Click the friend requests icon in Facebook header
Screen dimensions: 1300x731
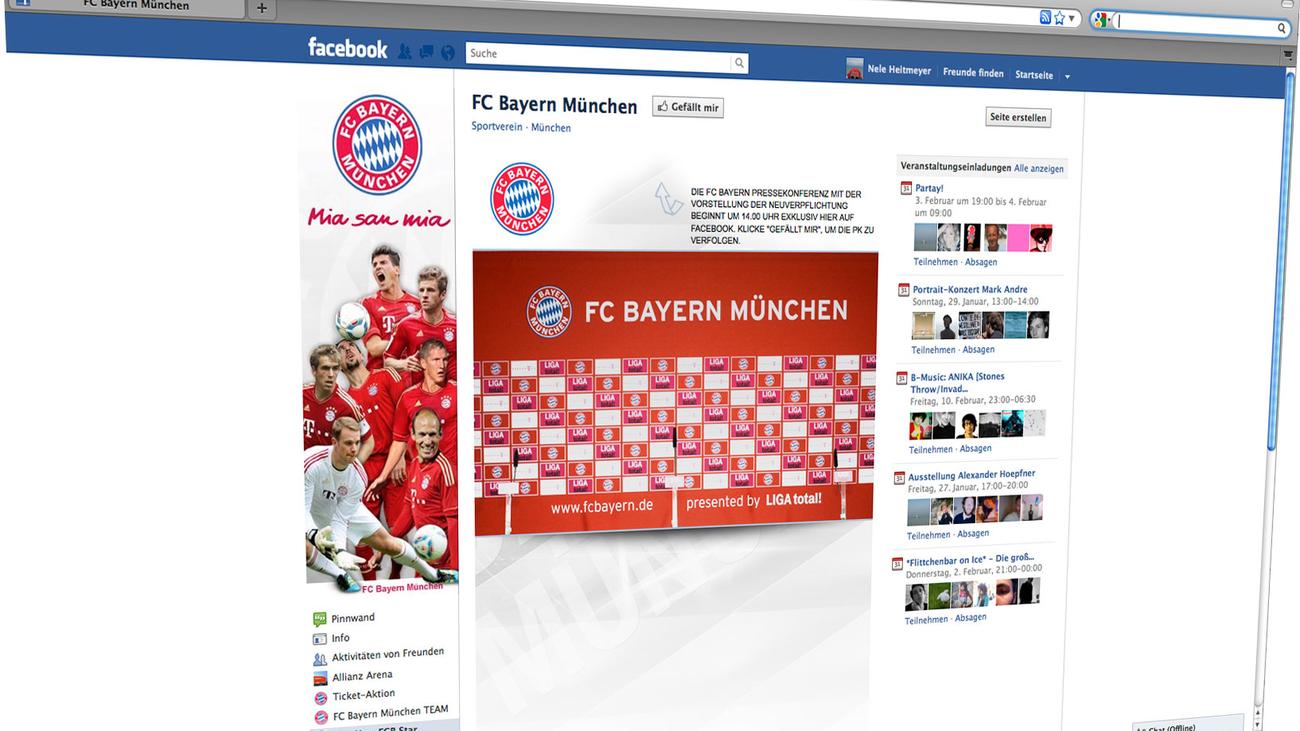[x=405, y=51]
